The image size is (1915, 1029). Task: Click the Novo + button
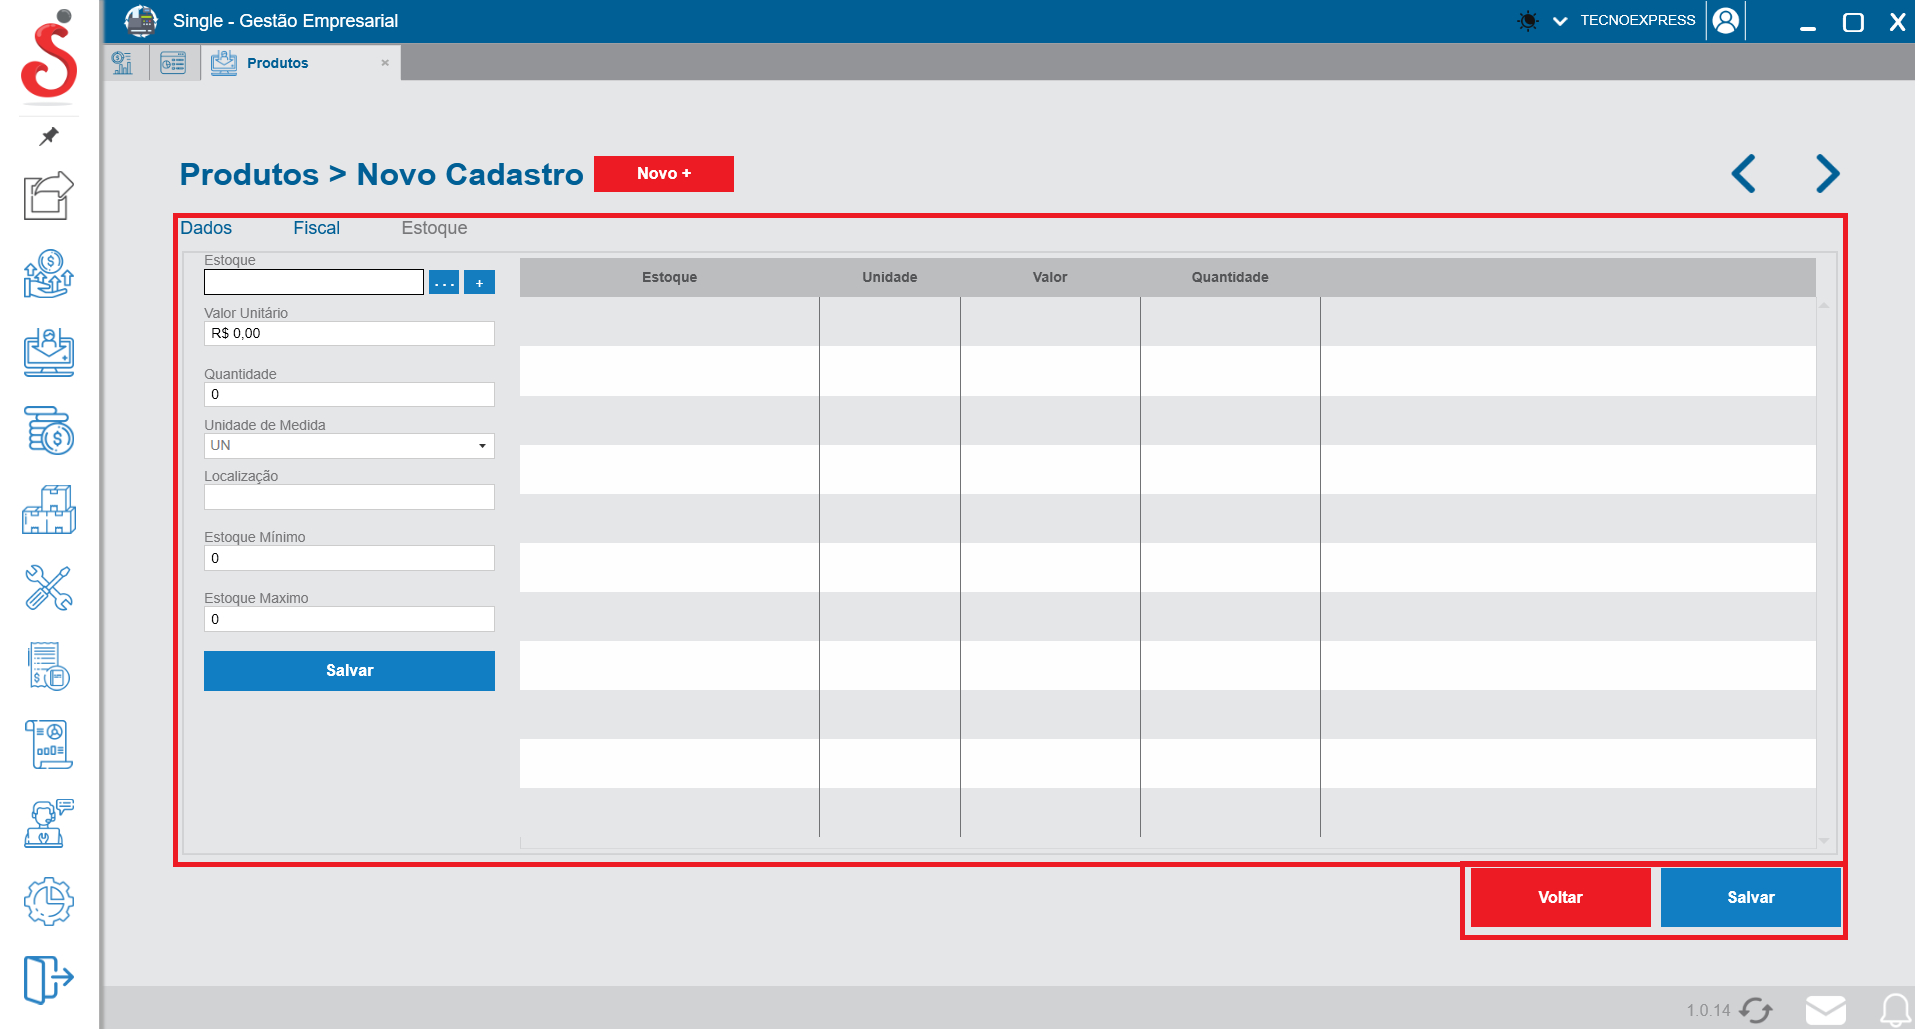click(x=663, y=173)
